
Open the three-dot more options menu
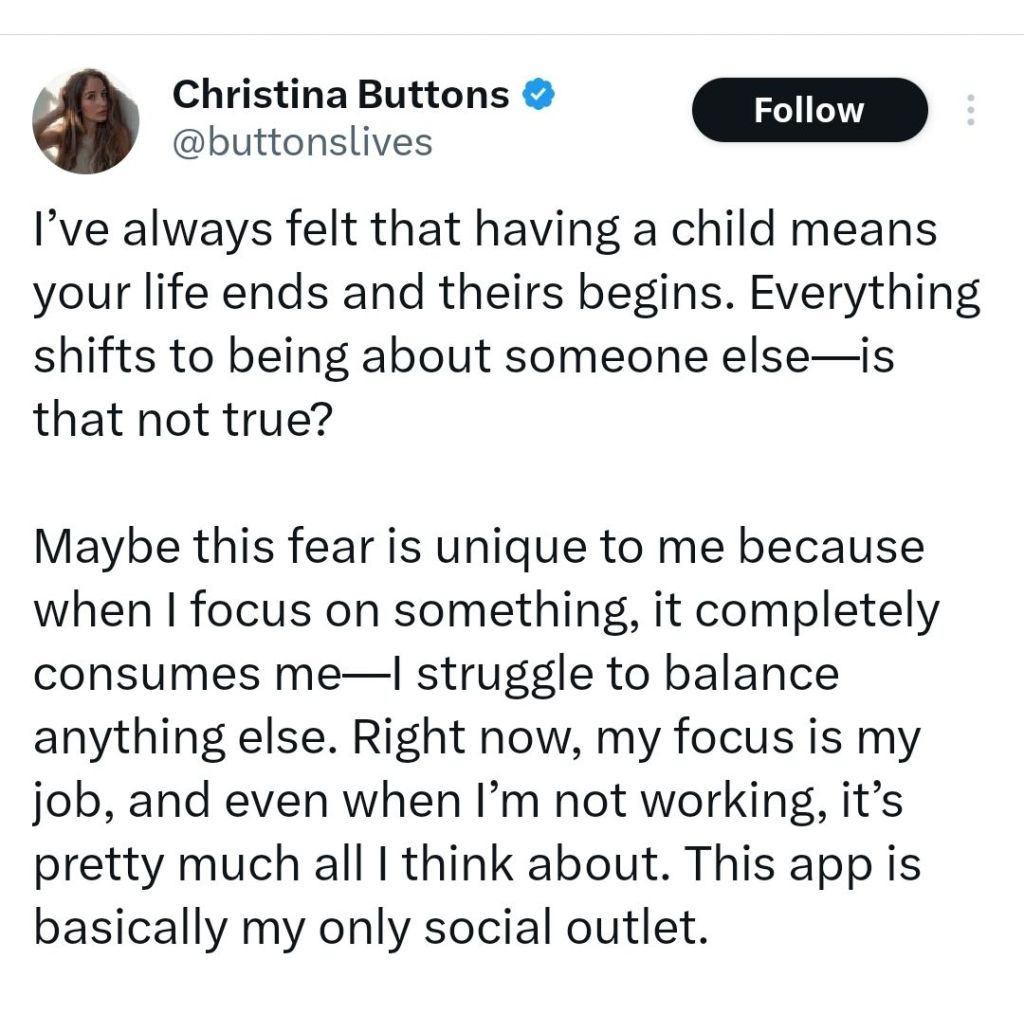click(x=968, y=110)
